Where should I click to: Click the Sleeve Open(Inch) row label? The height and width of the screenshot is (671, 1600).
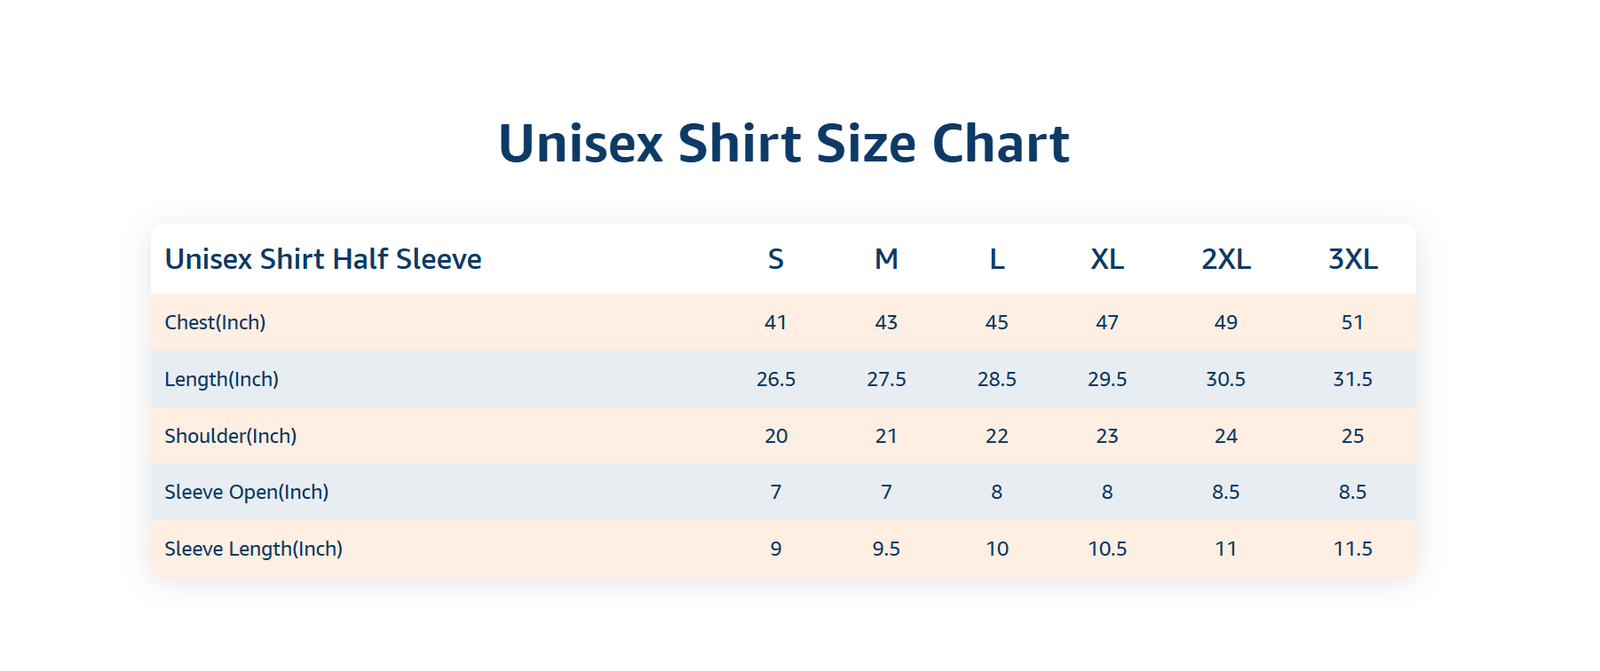coord(247,492)
